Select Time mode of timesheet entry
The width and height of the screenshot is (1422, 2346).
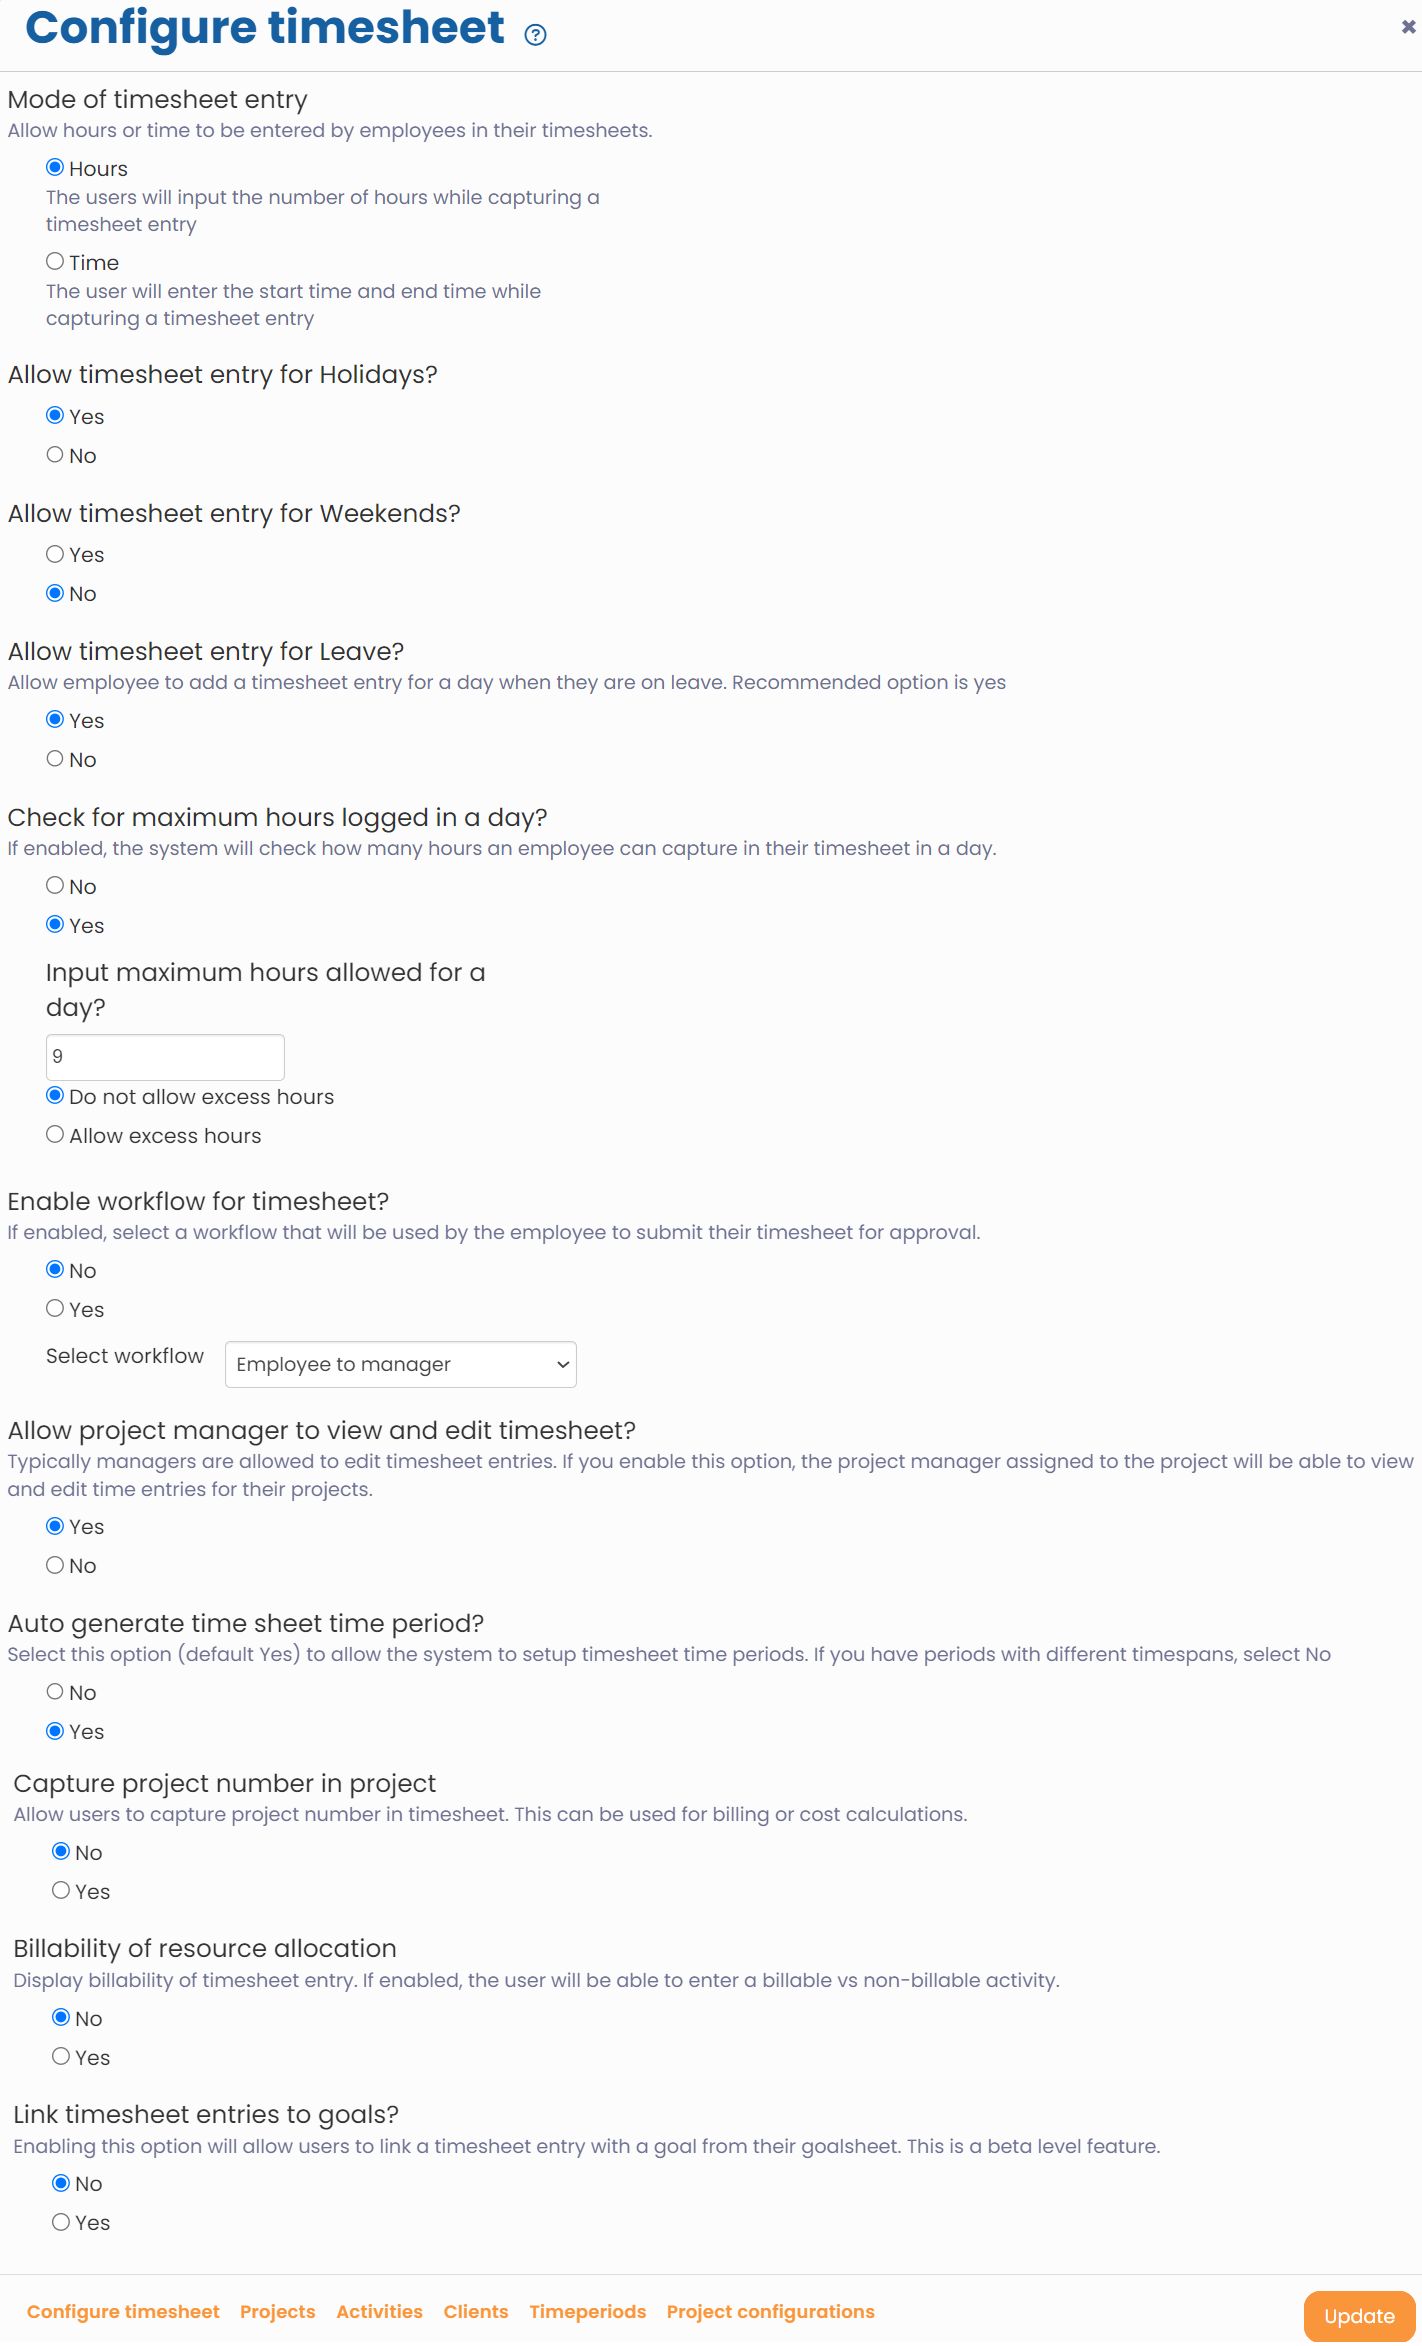pyautogui.click(x=55, y=262)
